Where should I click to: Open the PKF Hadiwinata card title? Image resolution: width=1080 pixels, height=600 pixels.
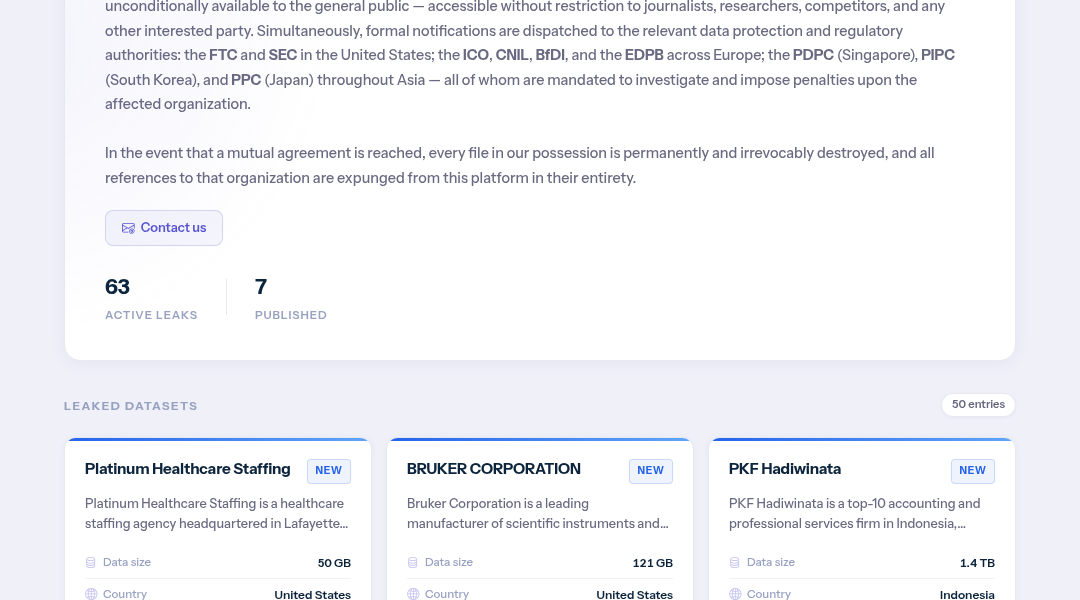pyautogui.click(x=785, y=469)
